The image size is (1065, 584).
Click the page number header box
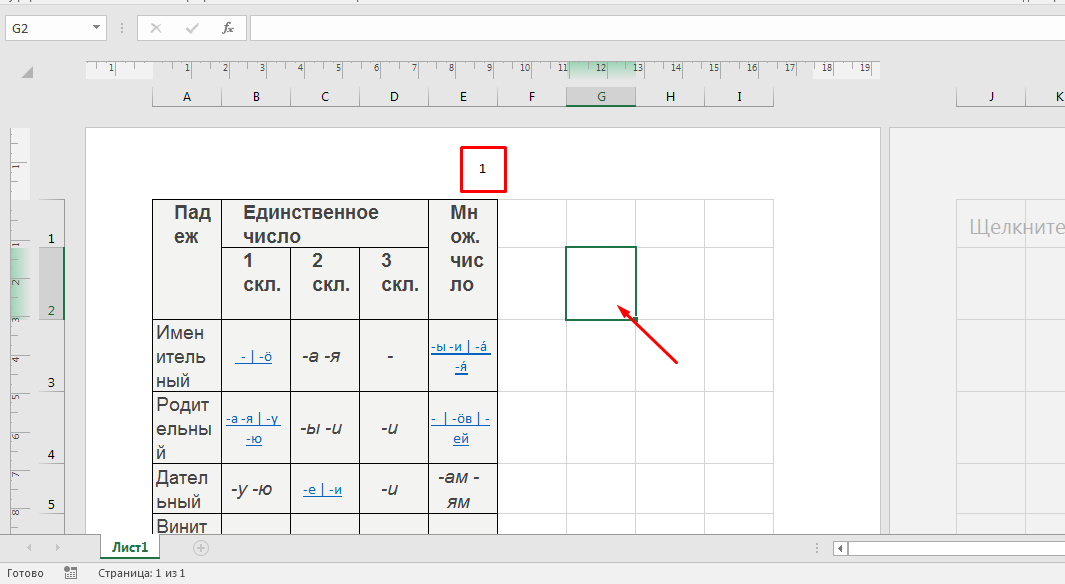tap(483, 169)
